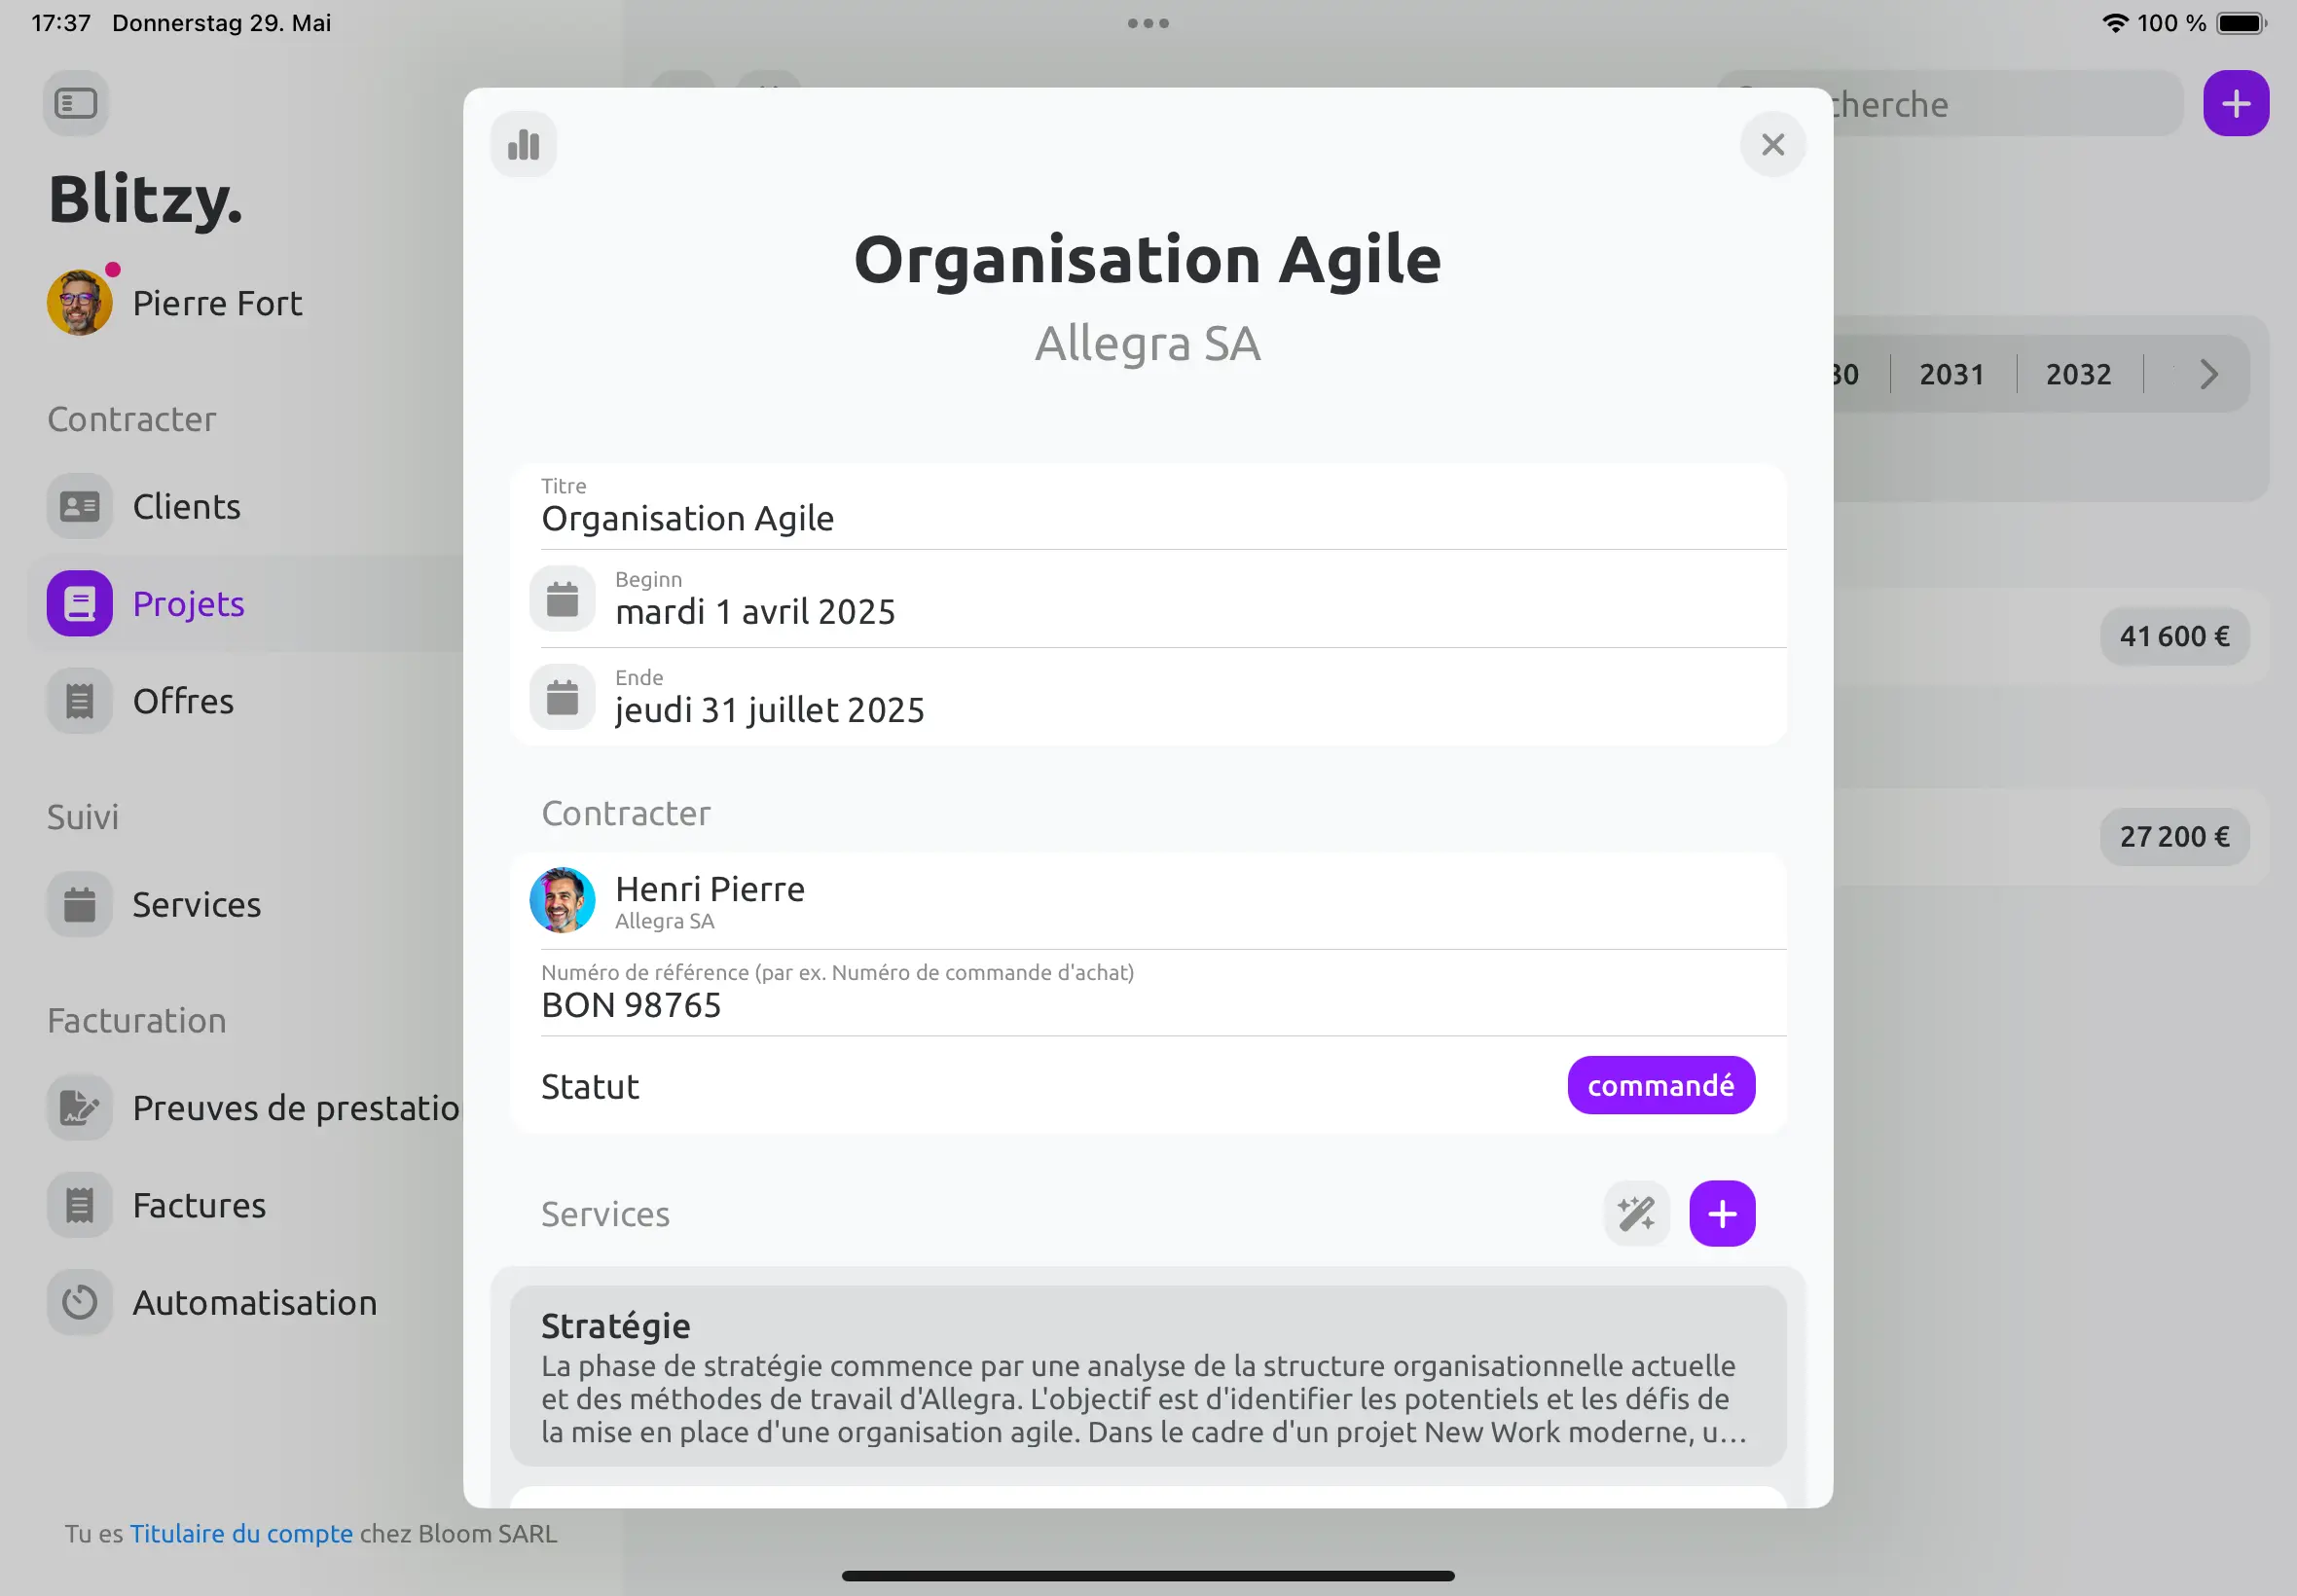
Task: Close the Organisation Agile dialog
Action: [x=1772, y=144]
